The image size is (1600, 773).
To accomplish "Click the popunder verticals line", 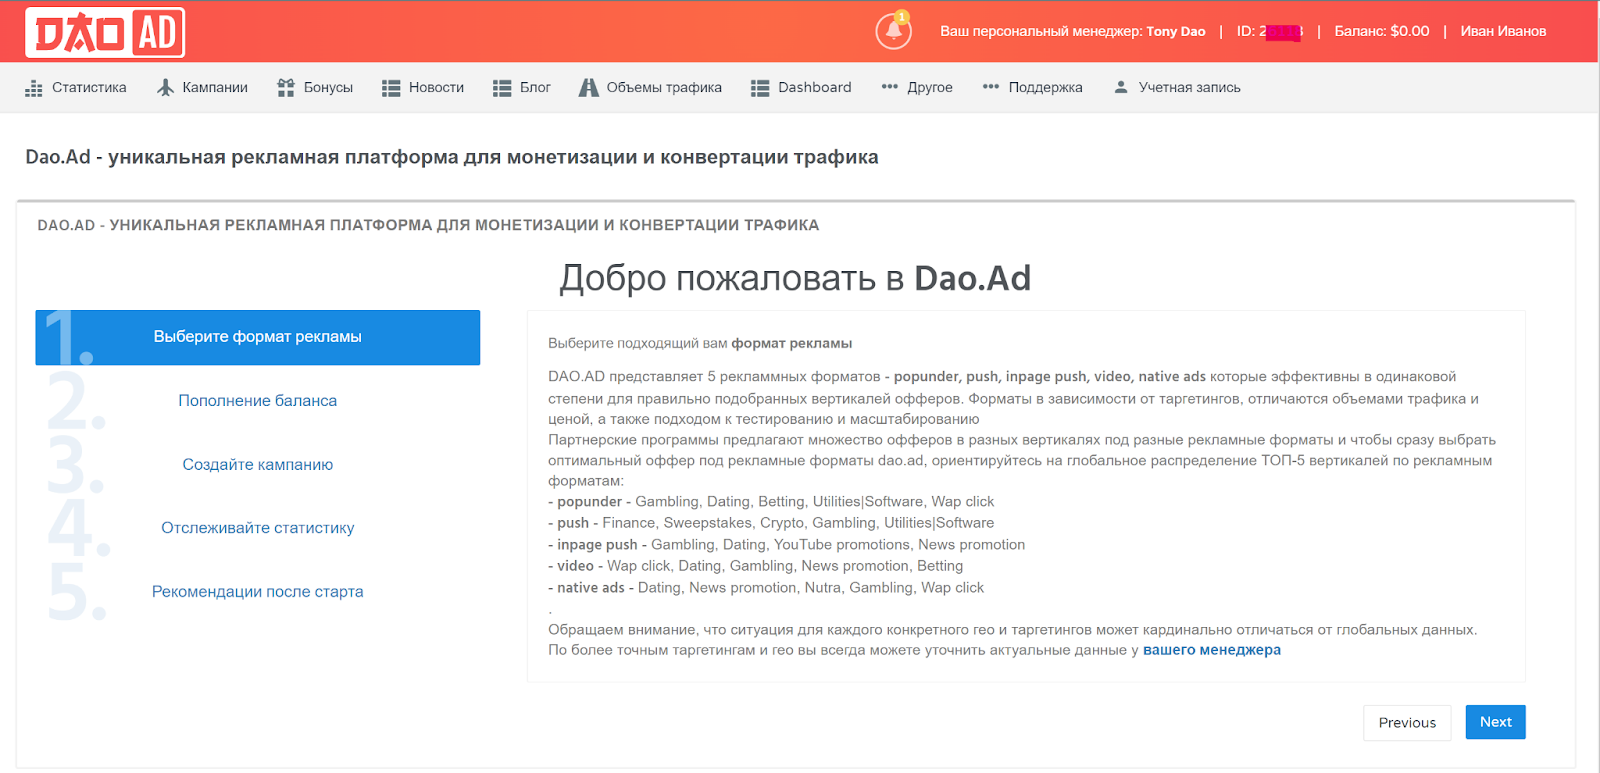I will tap(771, 502).
